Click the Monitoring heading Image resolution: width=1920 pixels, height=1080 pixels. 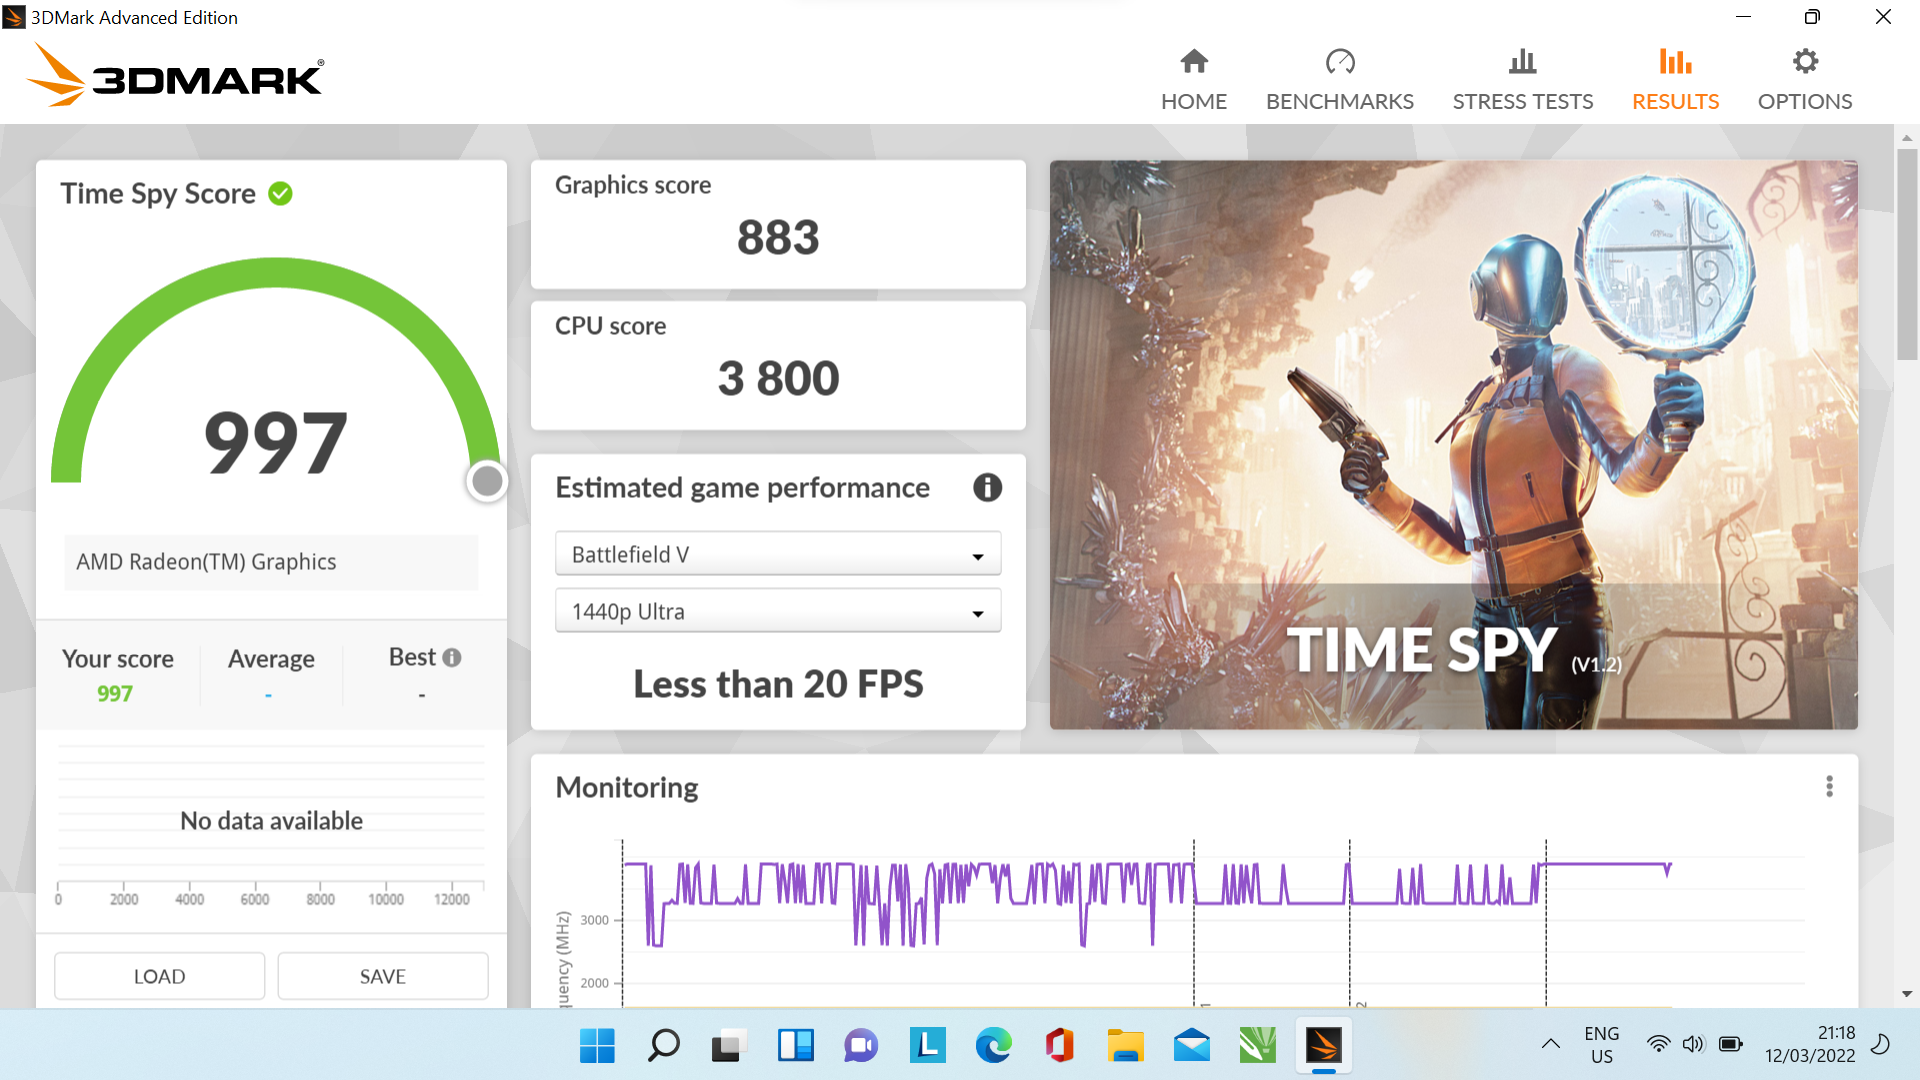coord(627,787)
